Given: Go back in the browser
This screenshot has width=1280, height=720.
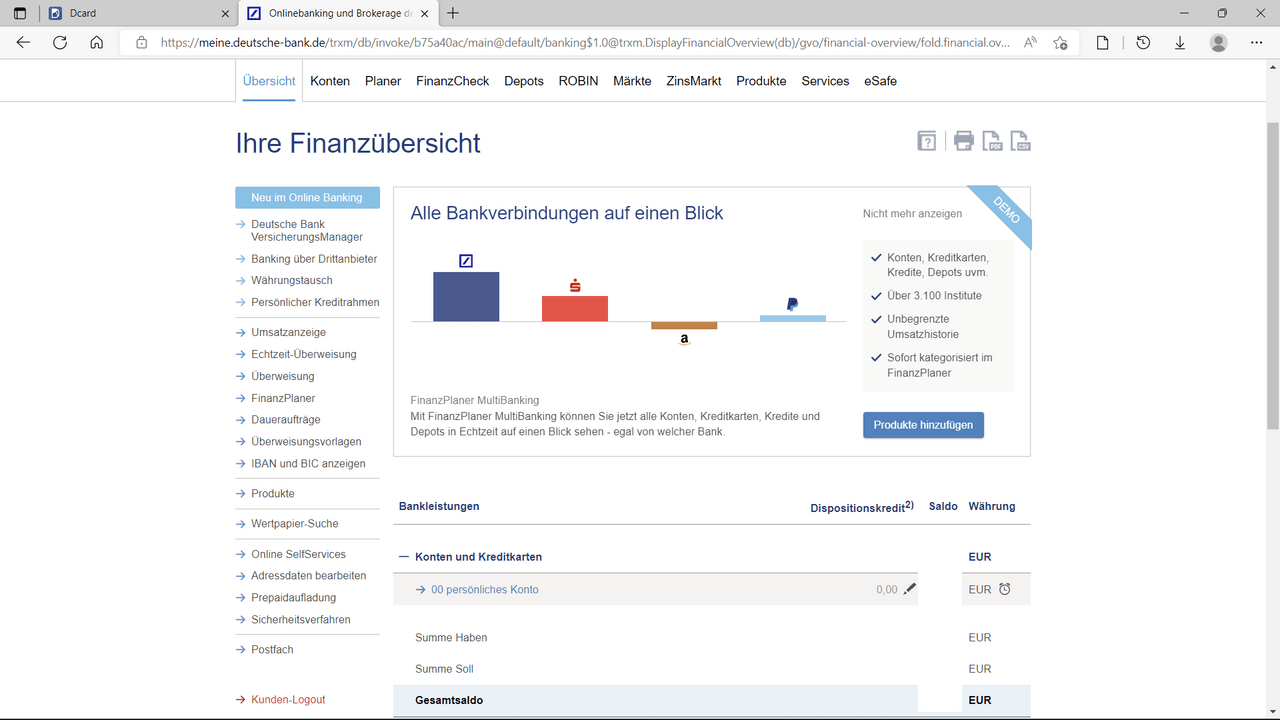Looking at the screenshot, I should pyautogui.click(x=23, y=43).
